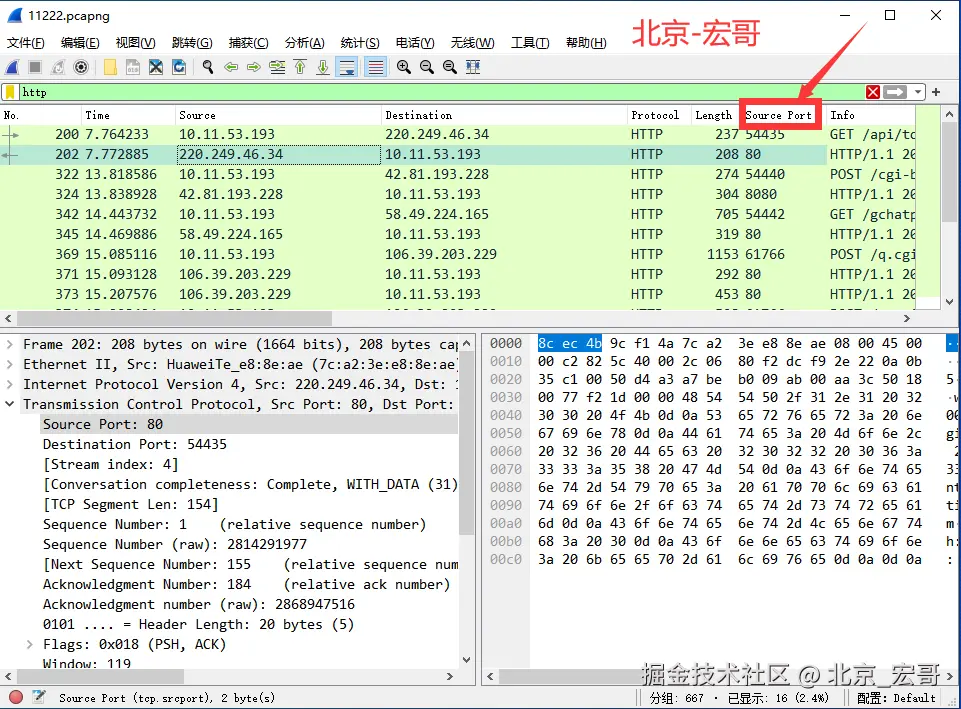
Task: Save this capture file icon
Action: click(133, 67)
